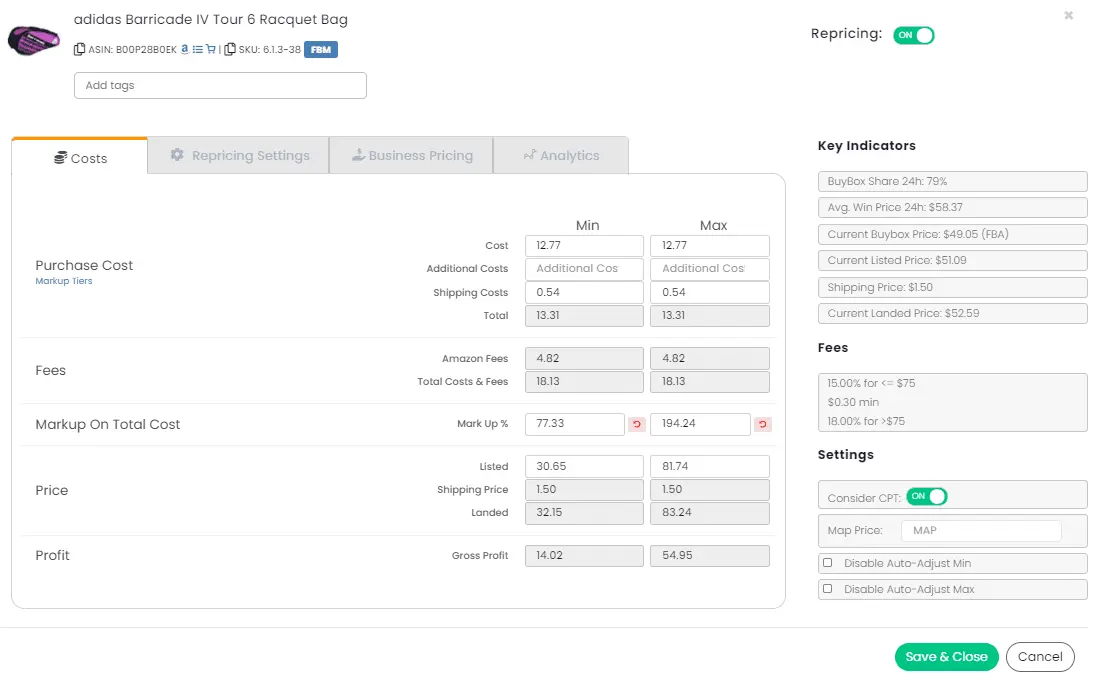Image resolution: width=1097 pixels, height=678 pixels.
Task: Copy the ASIN with the copy icon
Action: (x=80, y=49)
